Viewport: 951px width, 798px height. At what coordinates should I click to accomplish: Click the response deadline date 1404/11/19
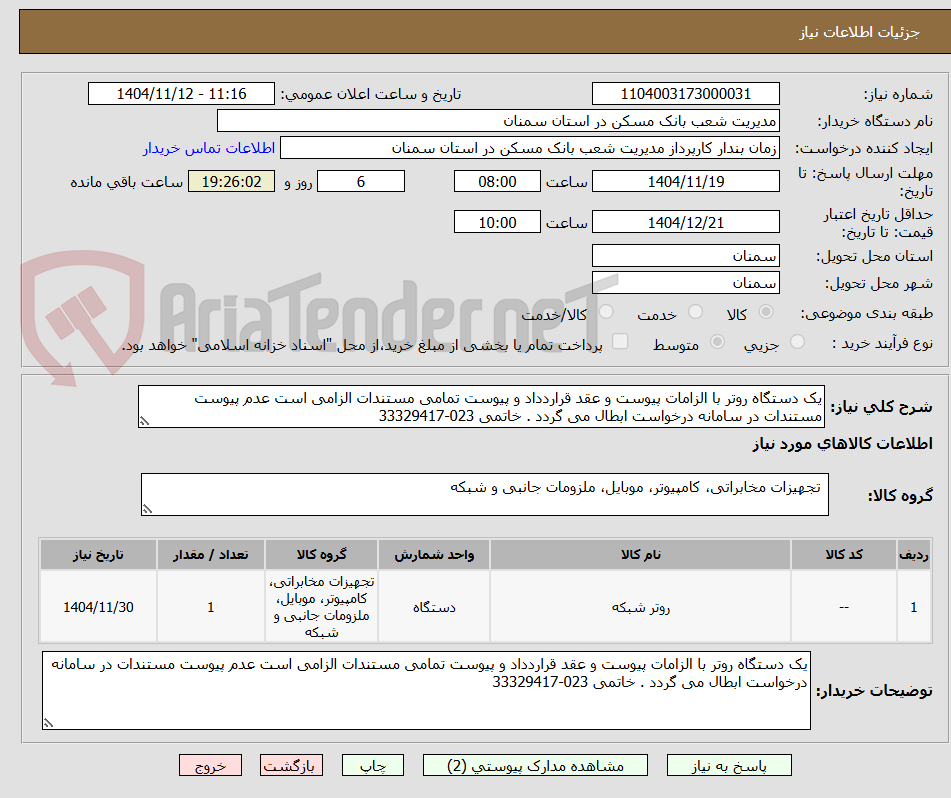(685, 181)
